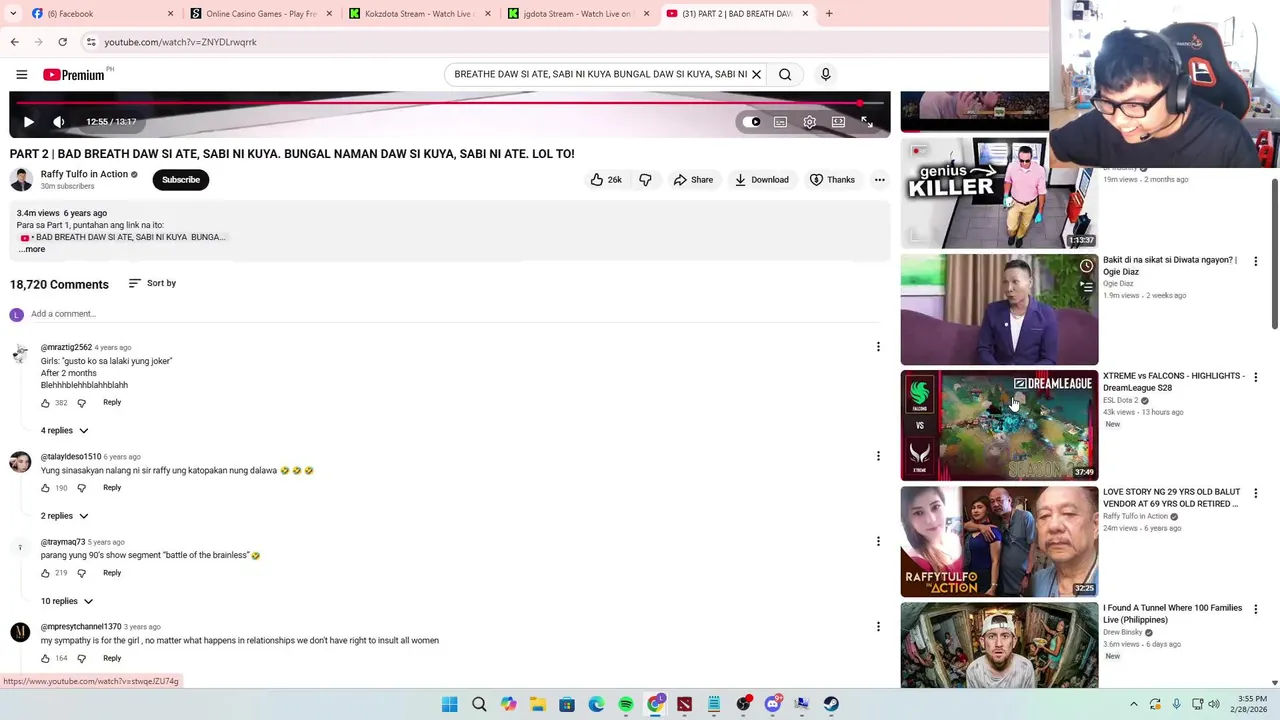Open Raffy Tulfo in Action channel name

[x=84, y=174]
